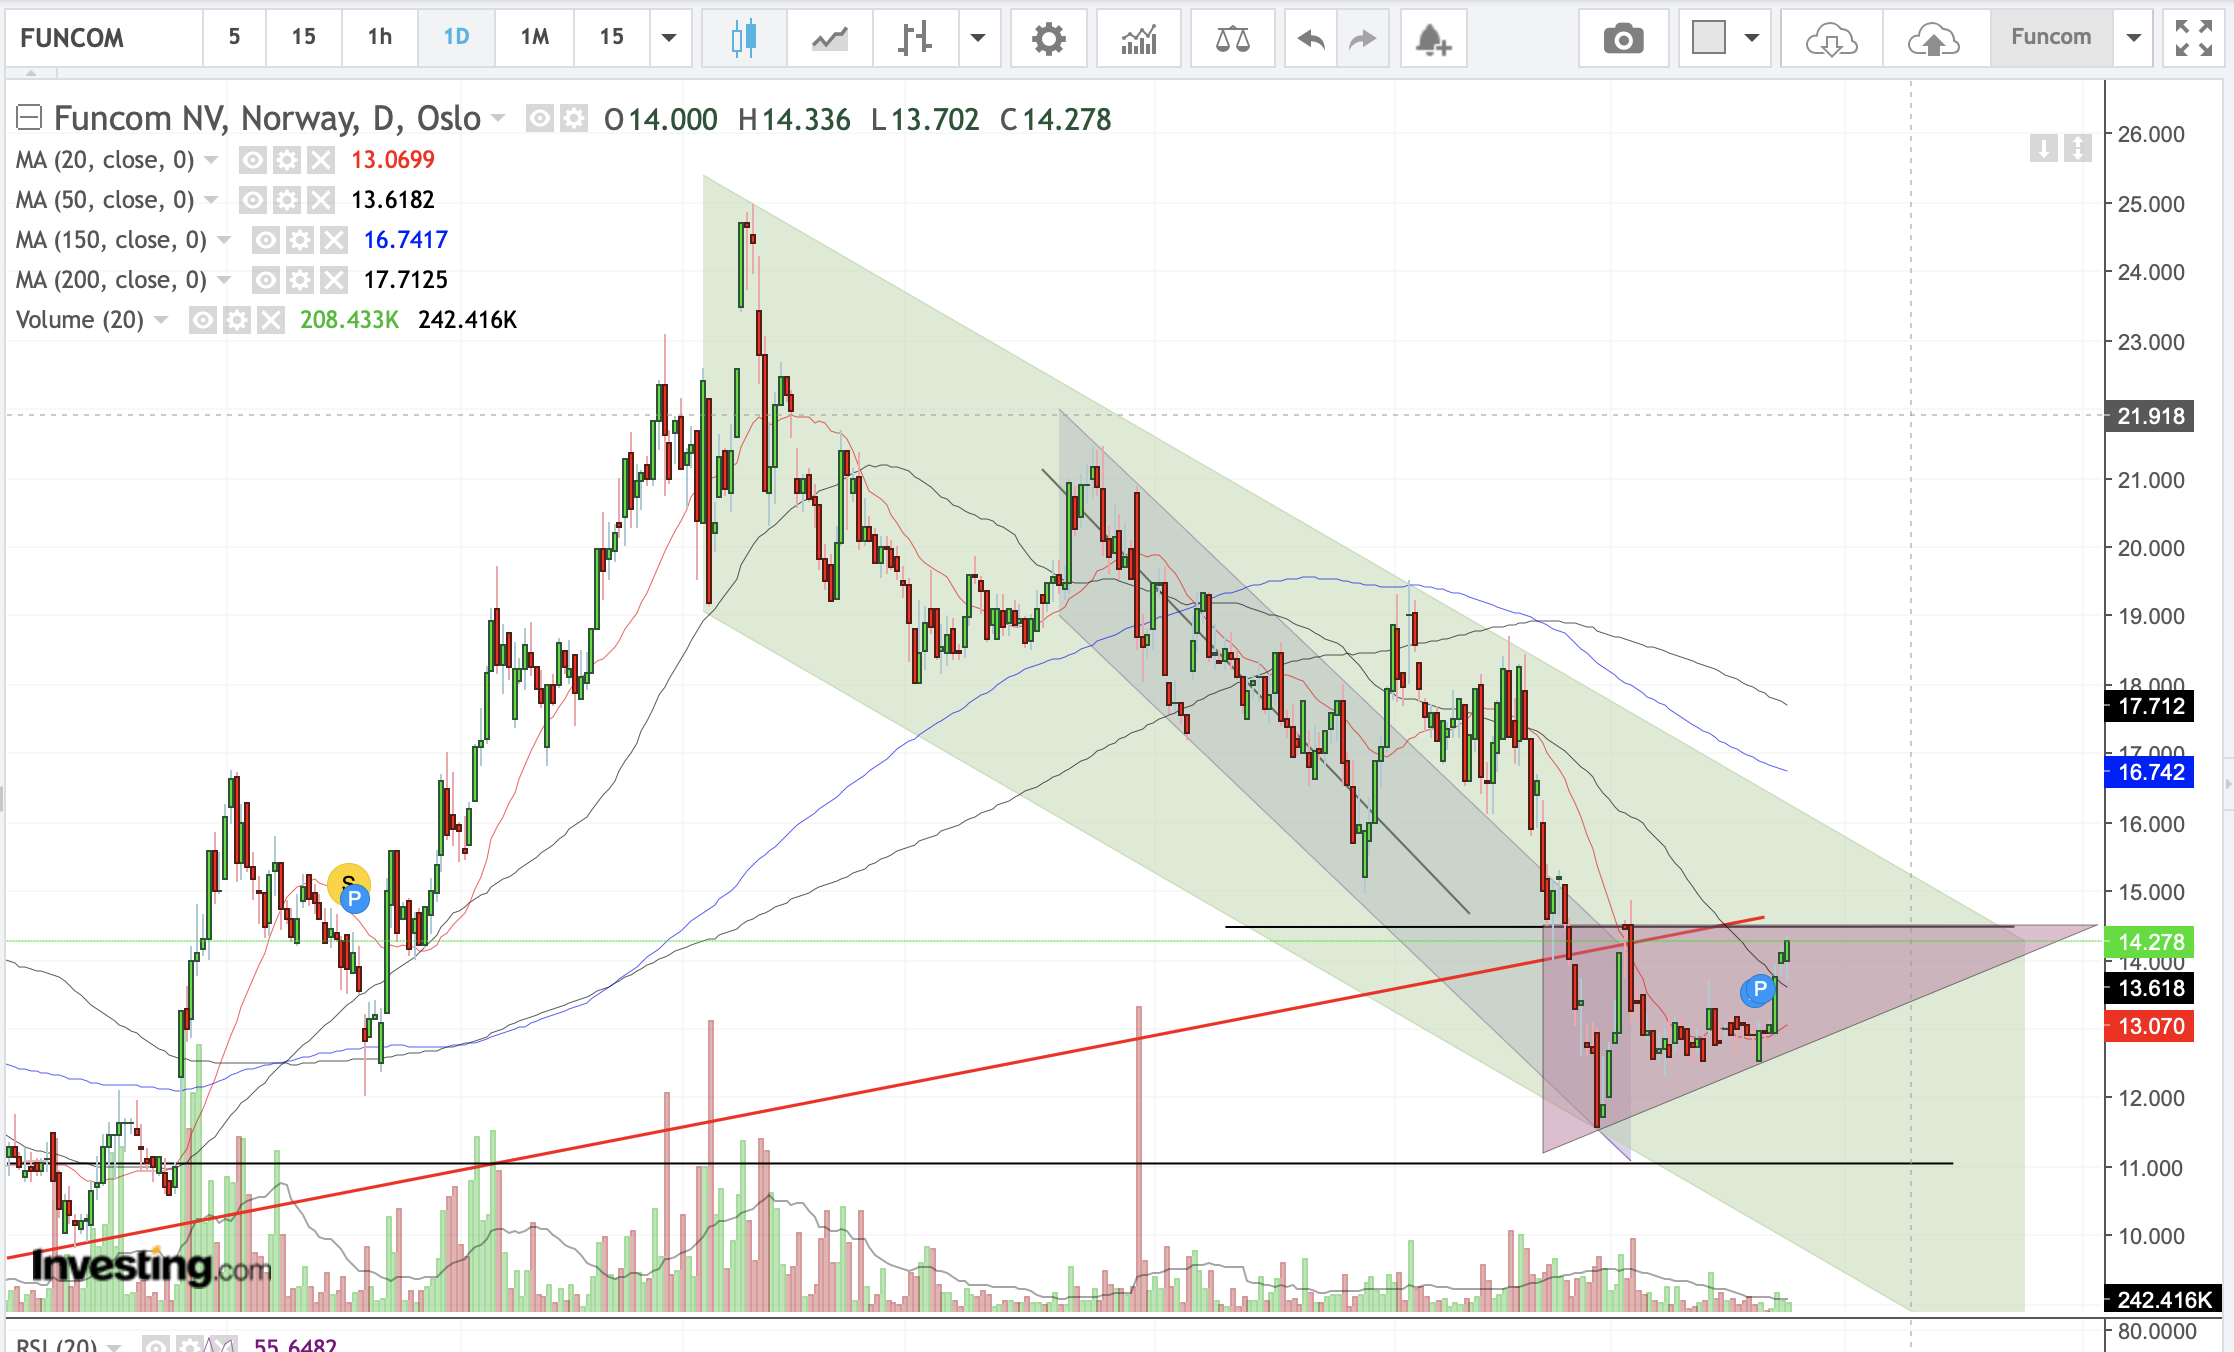This screenshot has width=2234, height=1352.
Task: Open settings for Funcom NV main series
Action: [x=574, y=119]
